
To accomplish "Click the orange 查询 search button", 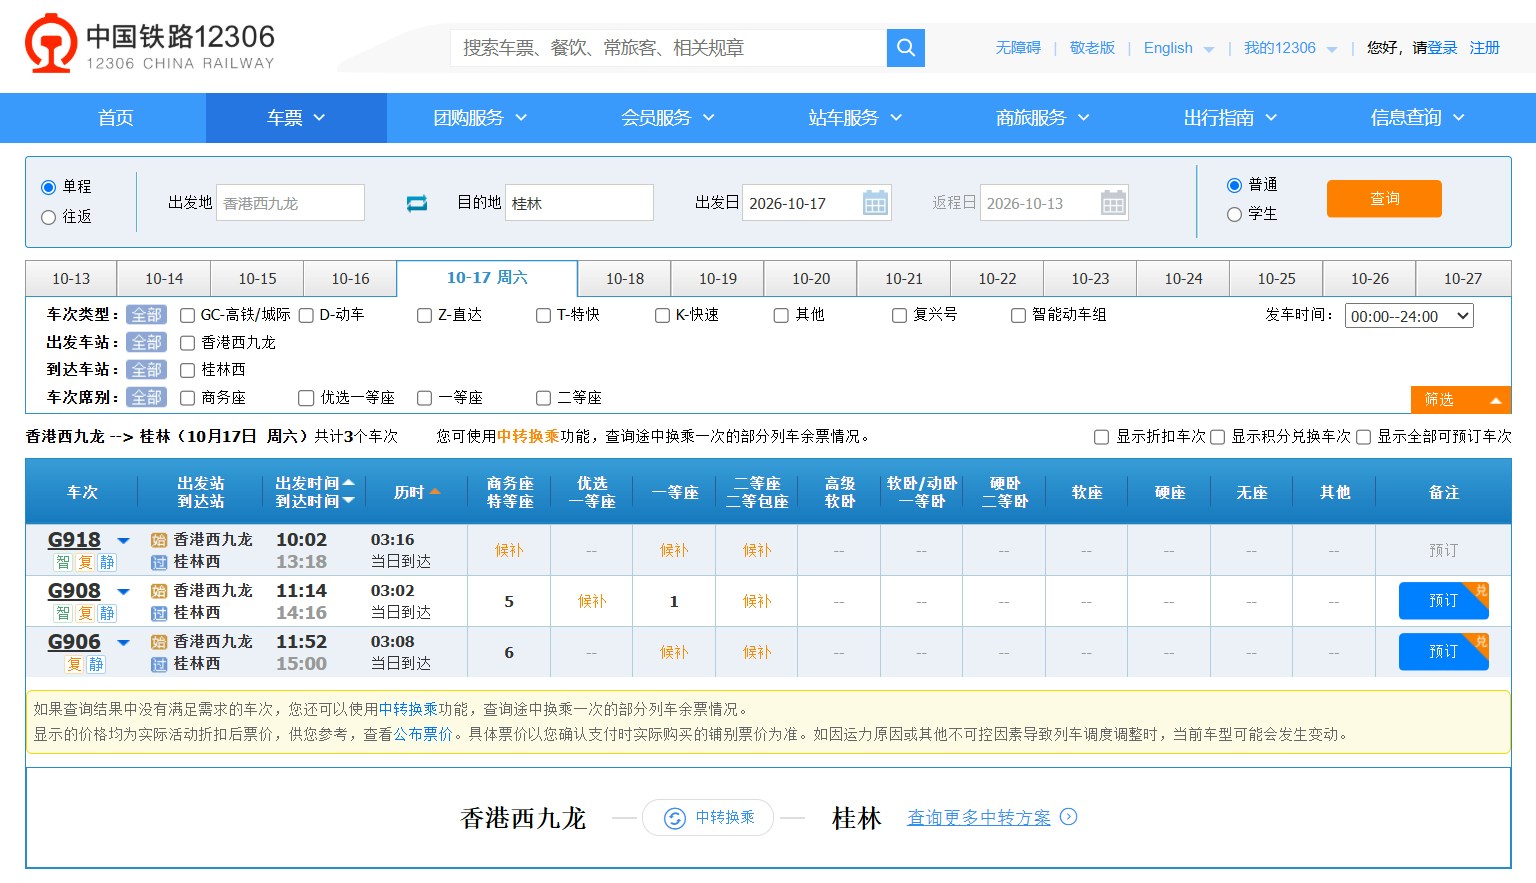I will click(1384, 199).
